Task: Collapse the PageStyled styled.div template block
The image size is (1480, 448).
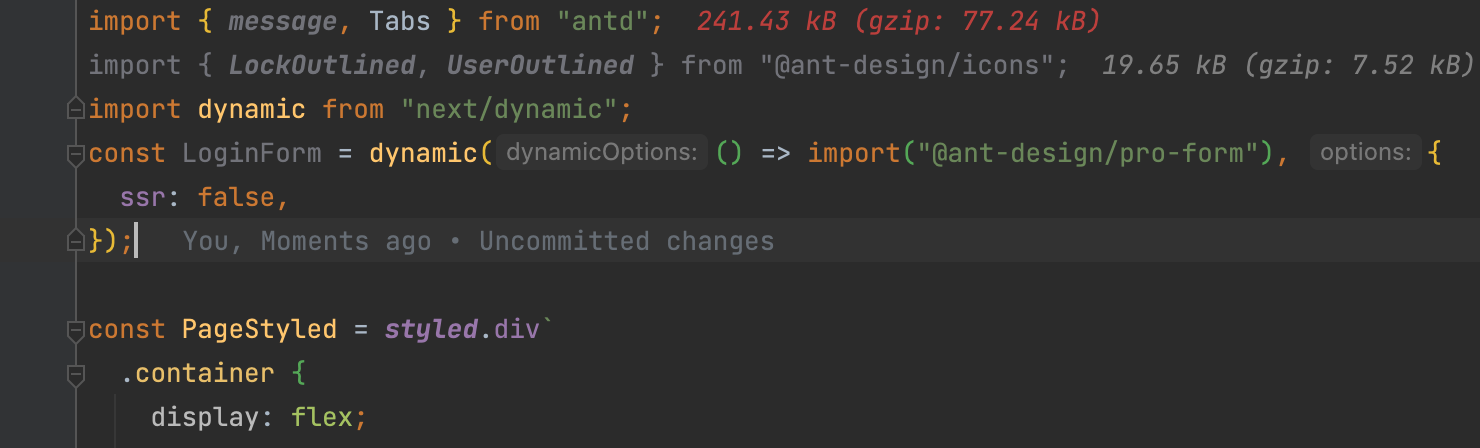Action: (x=75, y=329)
